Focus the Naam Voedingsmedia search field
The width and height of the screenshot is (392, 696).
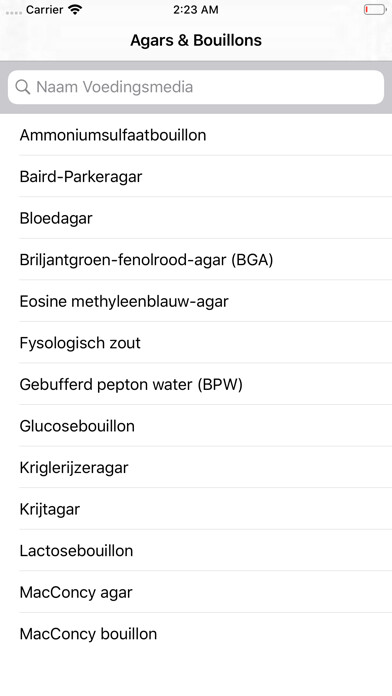tap(196, 87)
